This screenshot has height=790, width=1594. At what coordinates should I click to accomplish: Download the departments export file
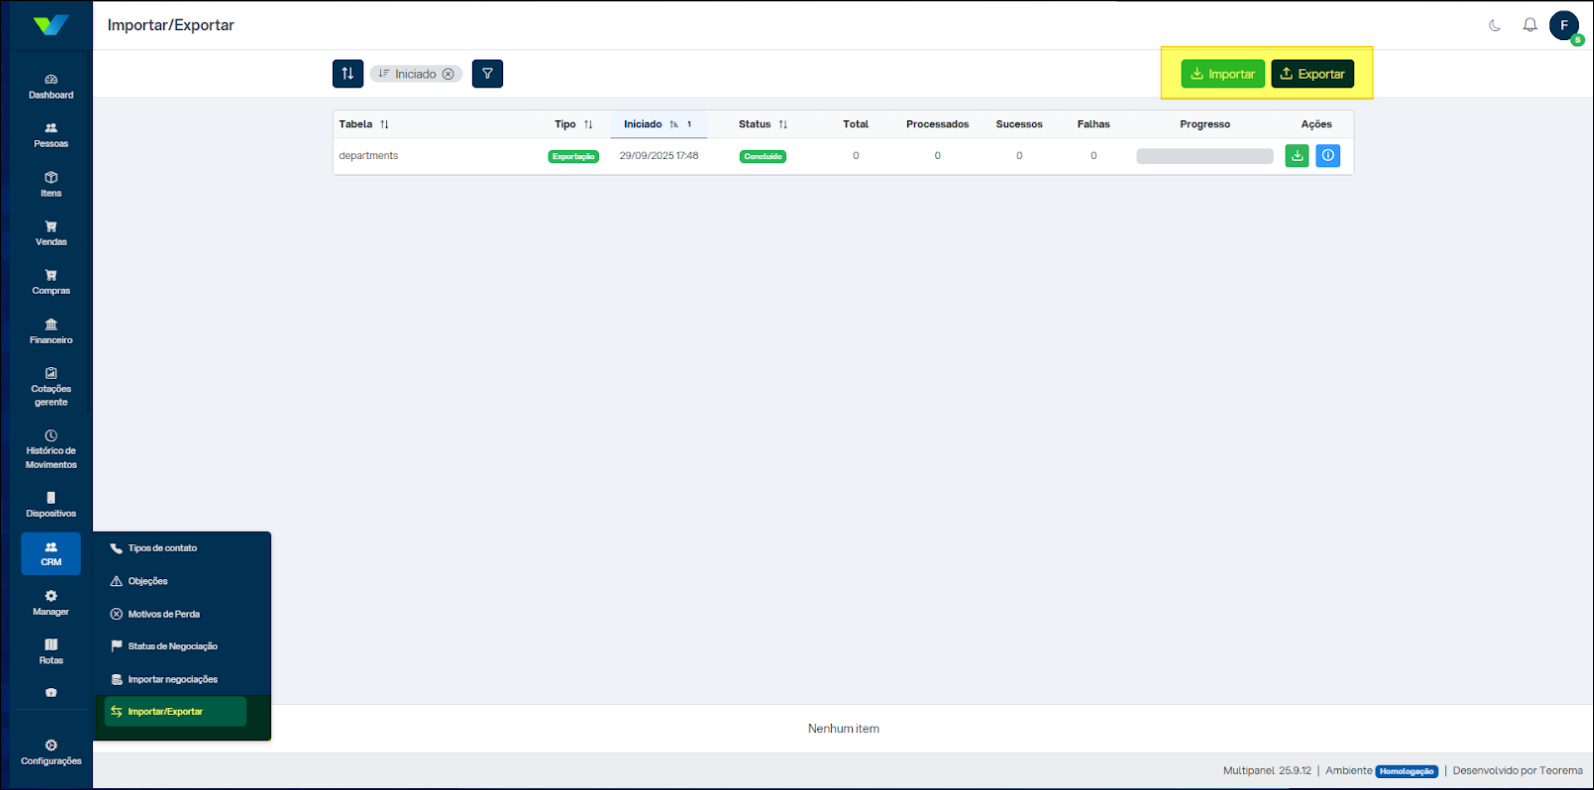pyautogui.click(x=1296, y=156)
